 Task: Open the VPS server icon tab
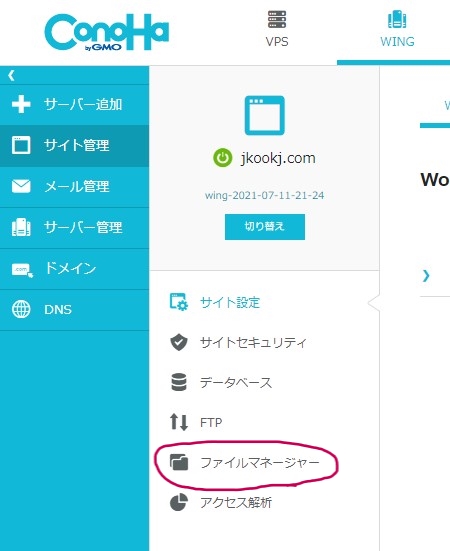coord(277,19)
